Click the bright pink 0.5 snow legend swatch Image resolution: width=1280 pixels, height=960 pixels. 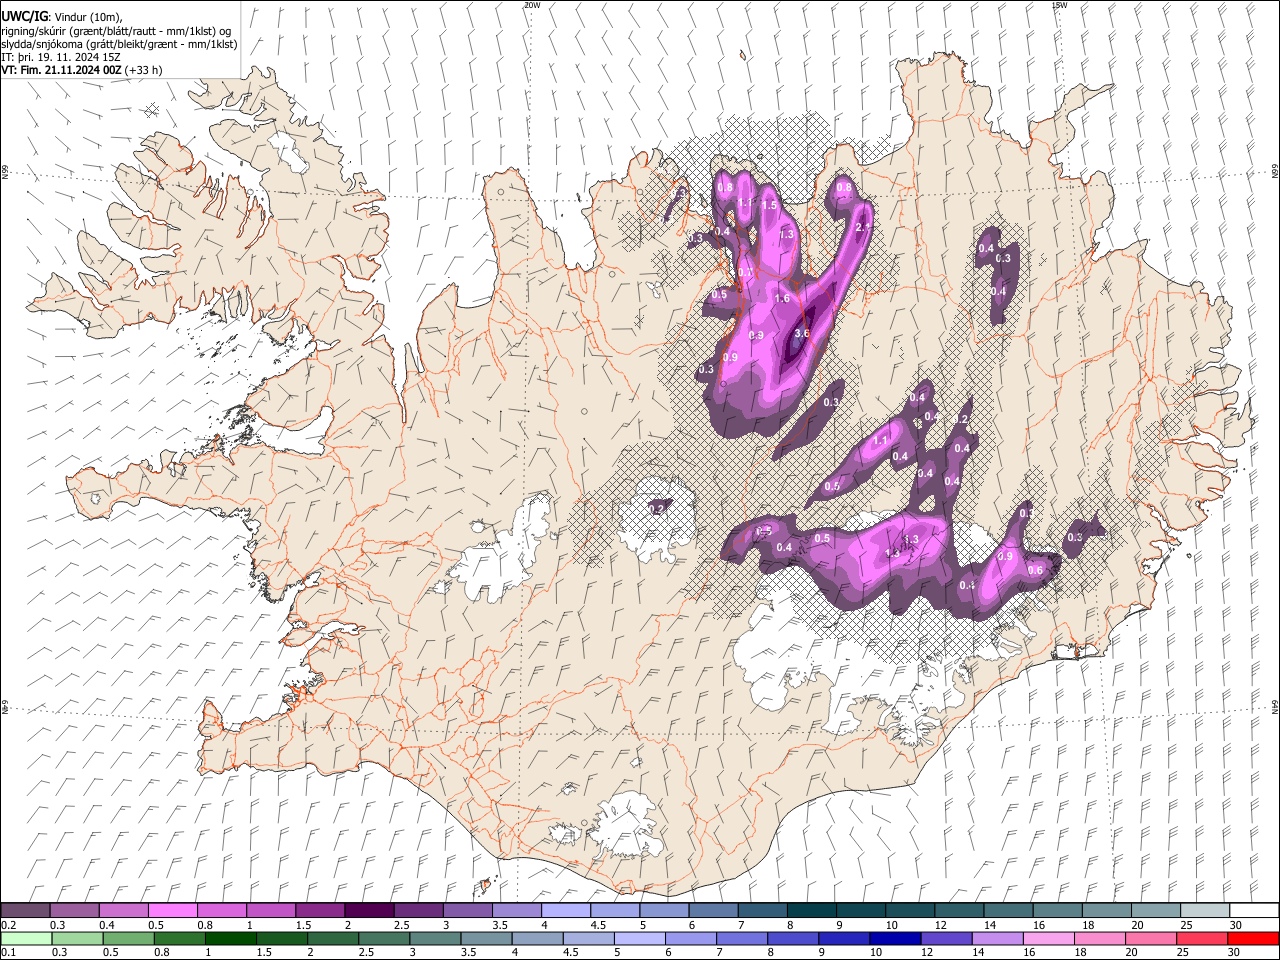[x=172, y=910]
